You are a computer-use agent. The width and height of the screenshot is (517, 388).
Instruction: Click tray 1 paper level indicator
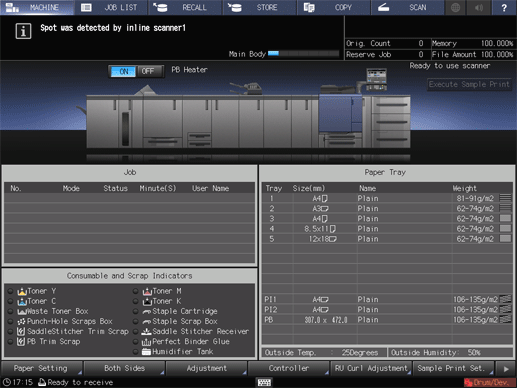505,199
